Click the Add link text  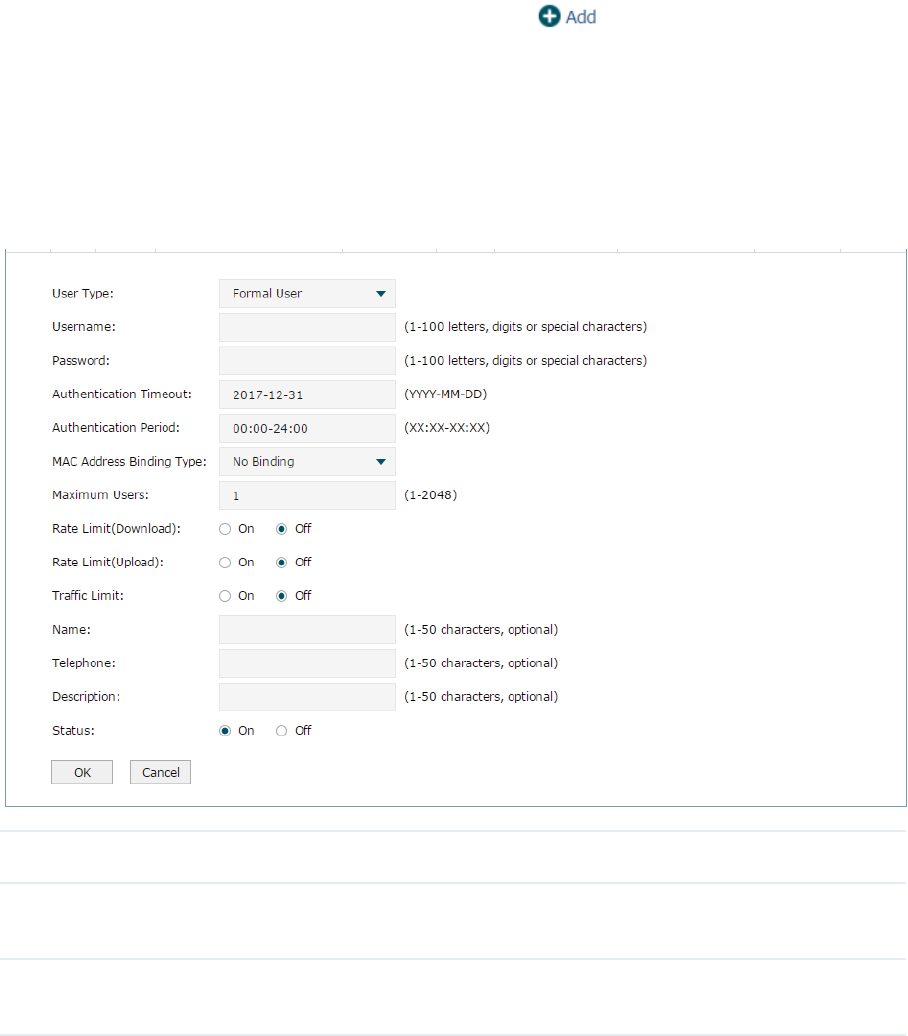tap(581, 17)
